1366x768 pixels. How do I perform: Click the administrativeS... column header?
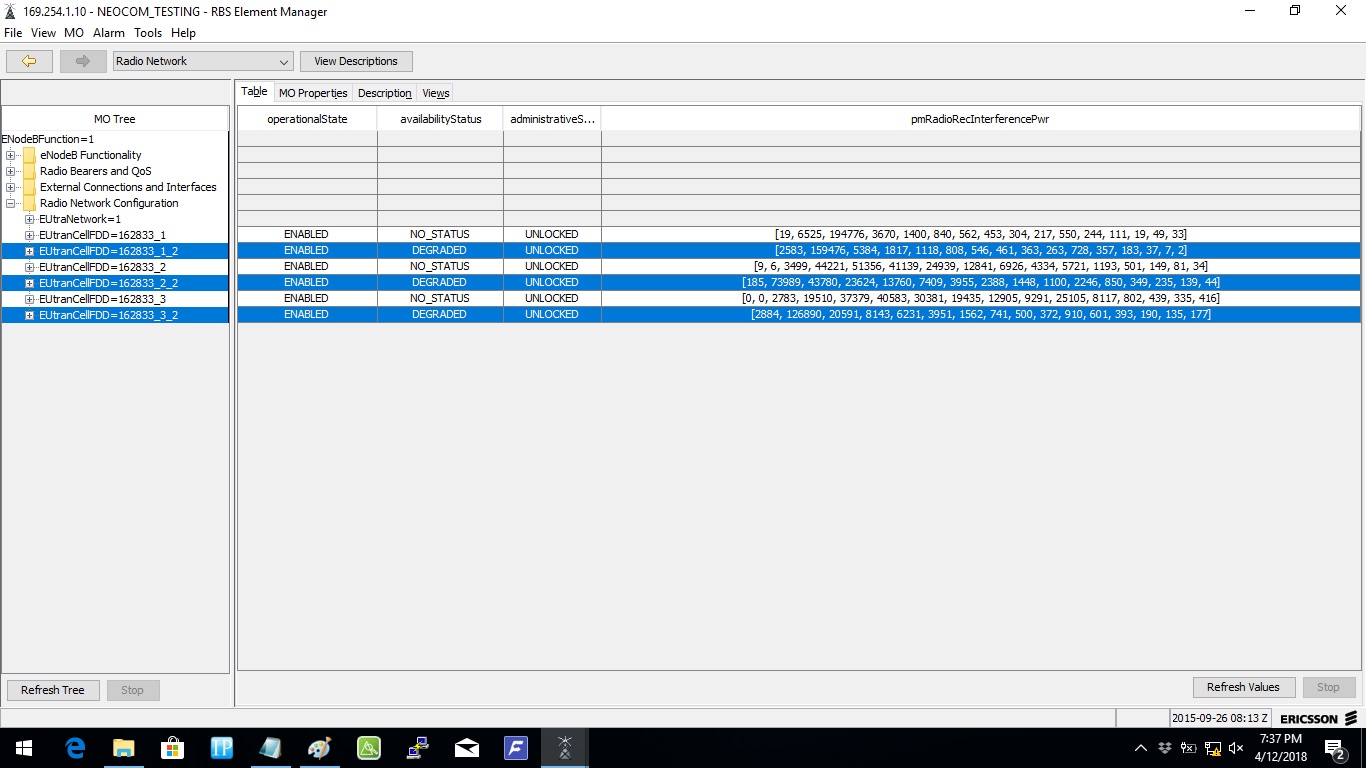(x=552, y=119)
